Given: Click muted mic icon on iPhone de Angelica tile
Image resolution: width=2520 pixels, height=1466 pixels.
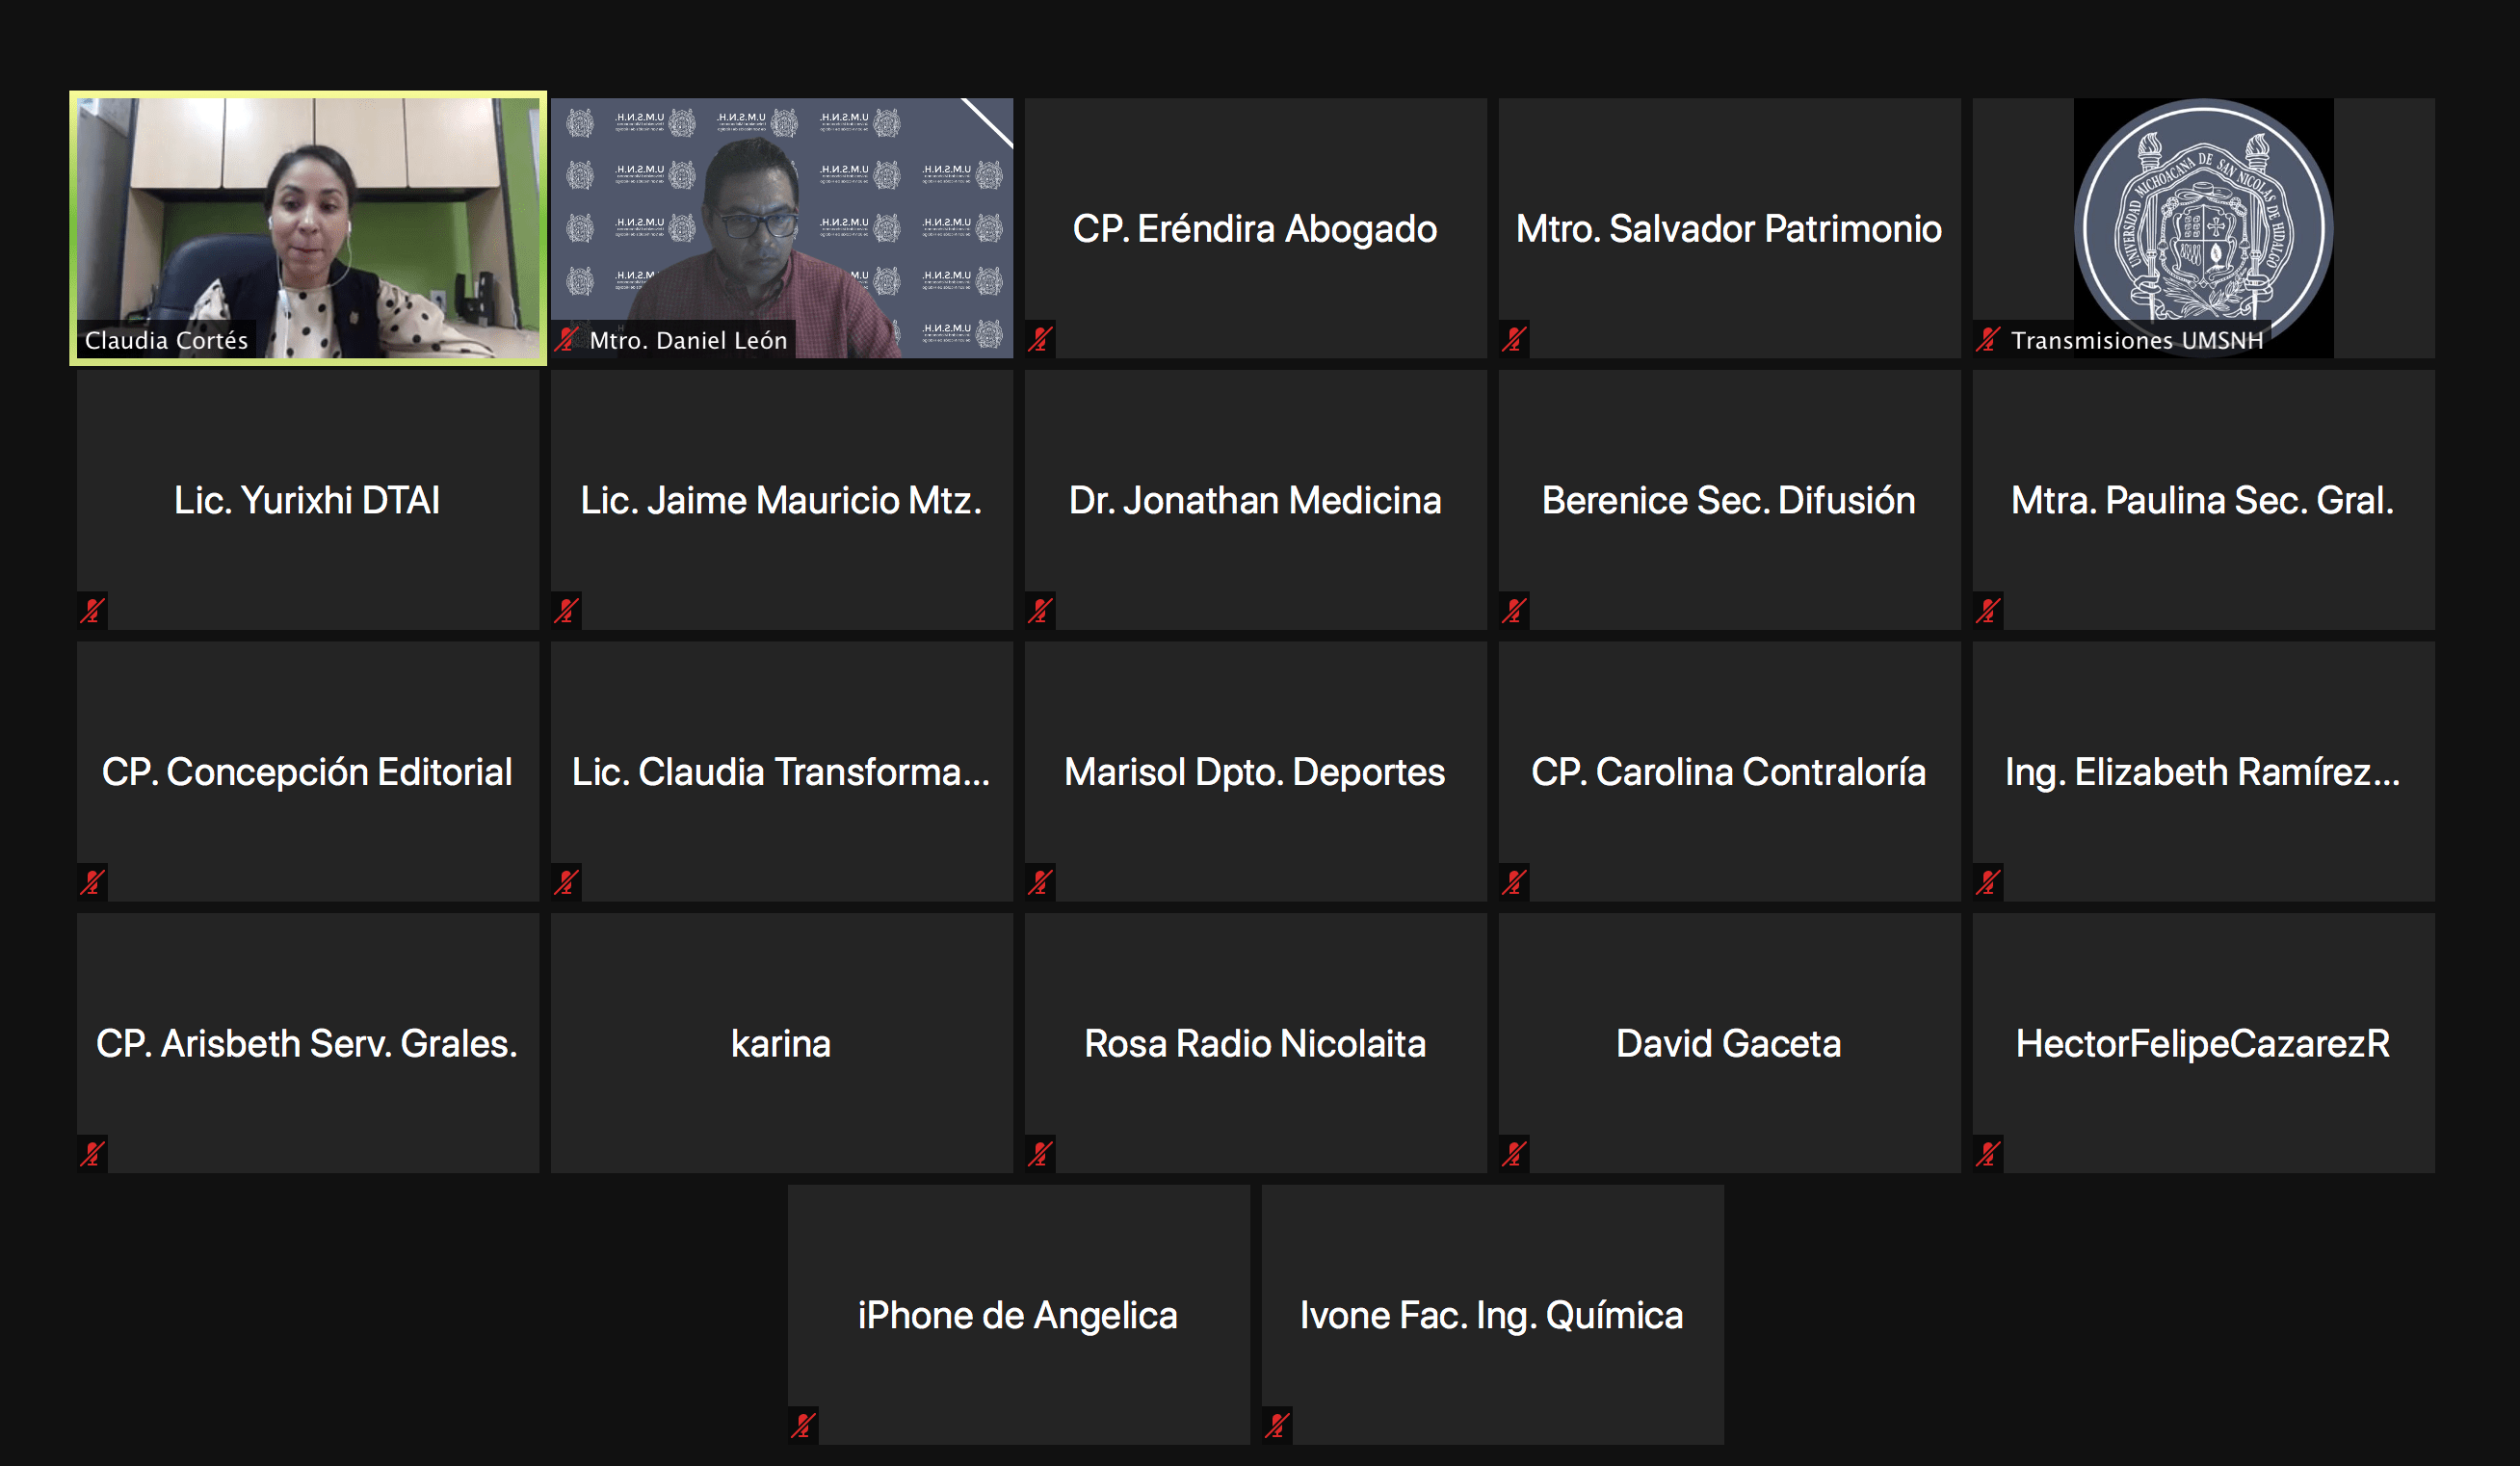Looking at the screenshot, I should (803, 1425).
